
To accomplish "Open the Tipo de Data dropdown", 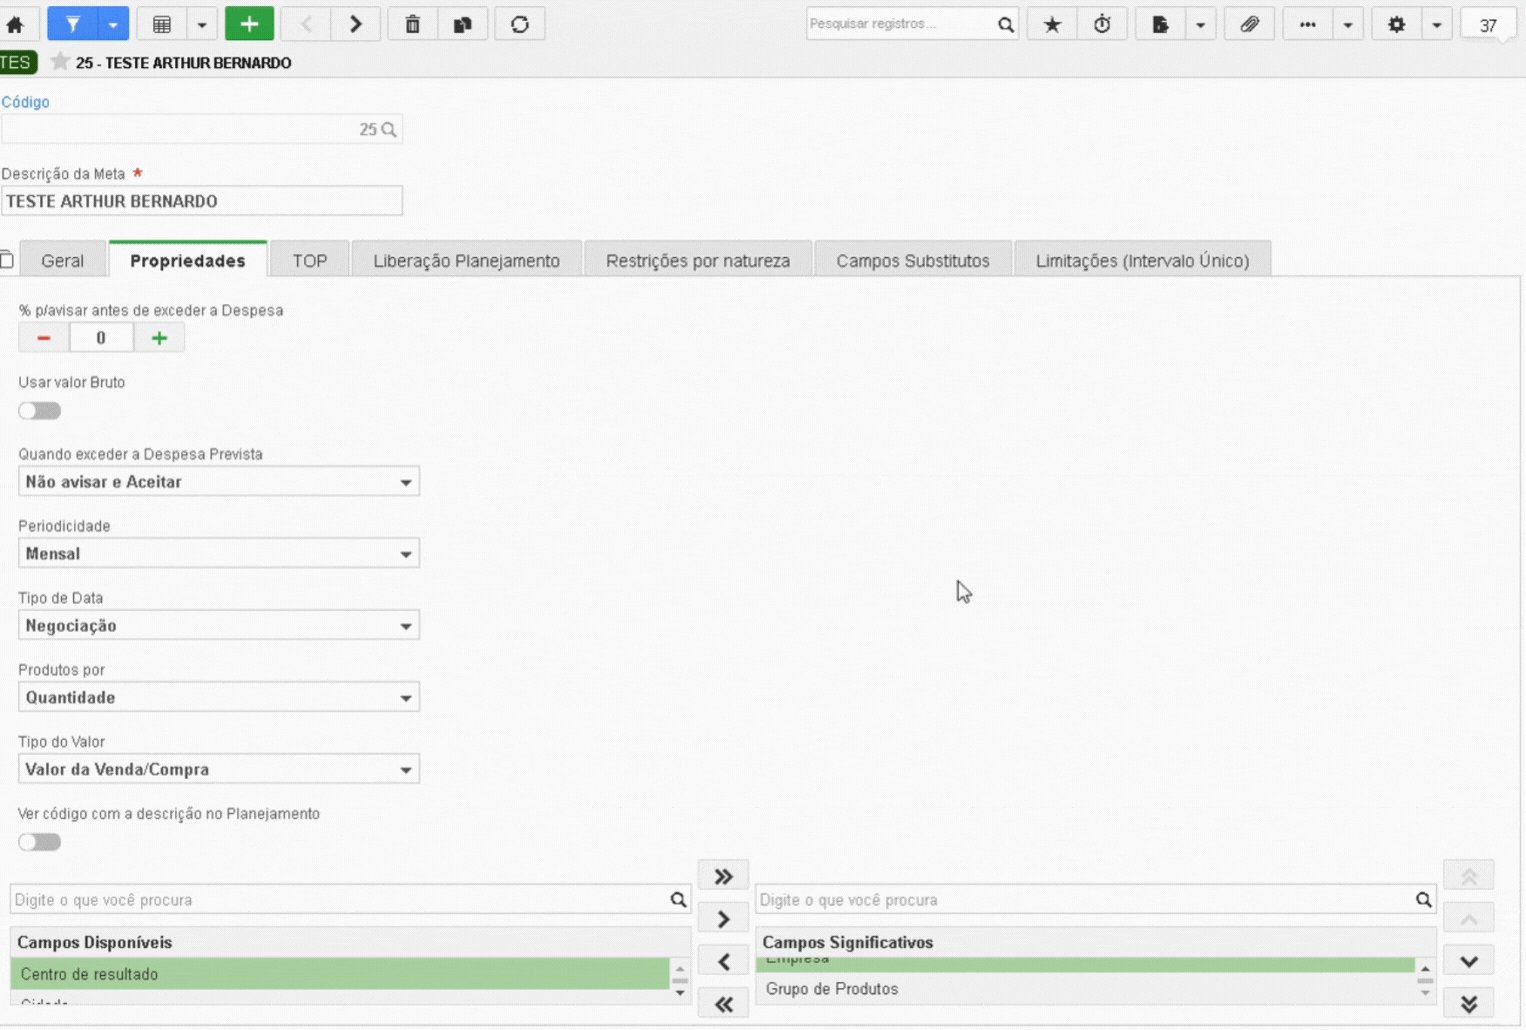I will [219, 626].
